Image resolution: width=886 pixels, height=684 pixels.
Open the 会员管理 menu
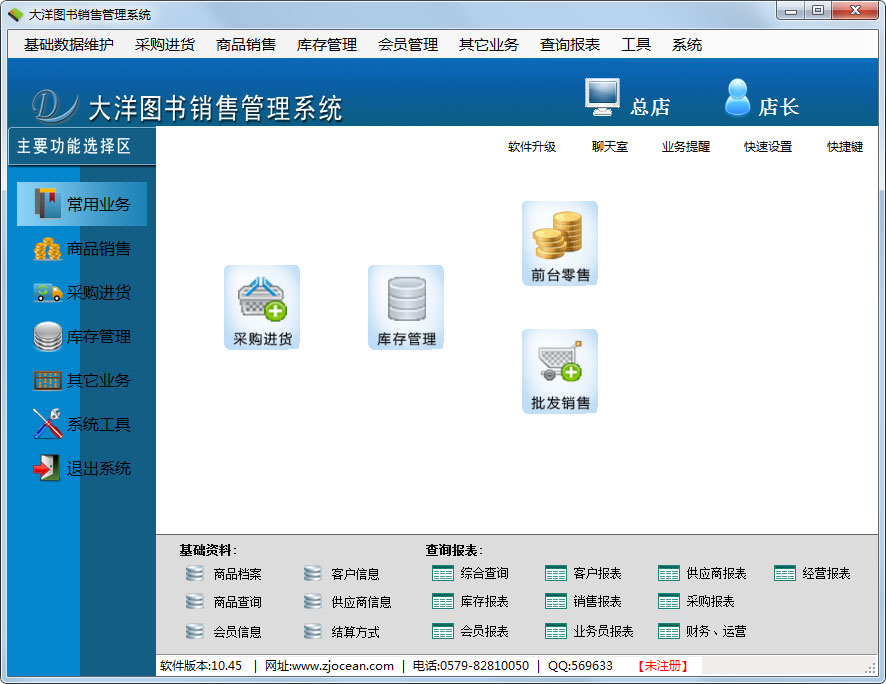tap(408, 45)
